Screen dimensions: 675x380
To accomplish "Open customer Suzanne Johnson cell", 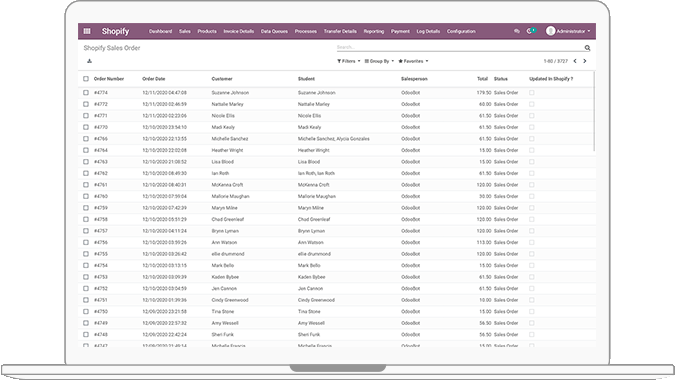I will tap(230, 93).
